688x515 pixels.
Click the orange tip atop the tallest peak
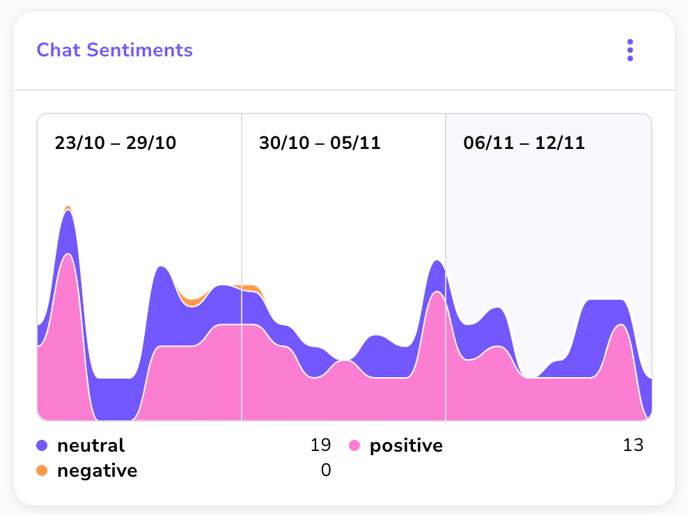68,208
